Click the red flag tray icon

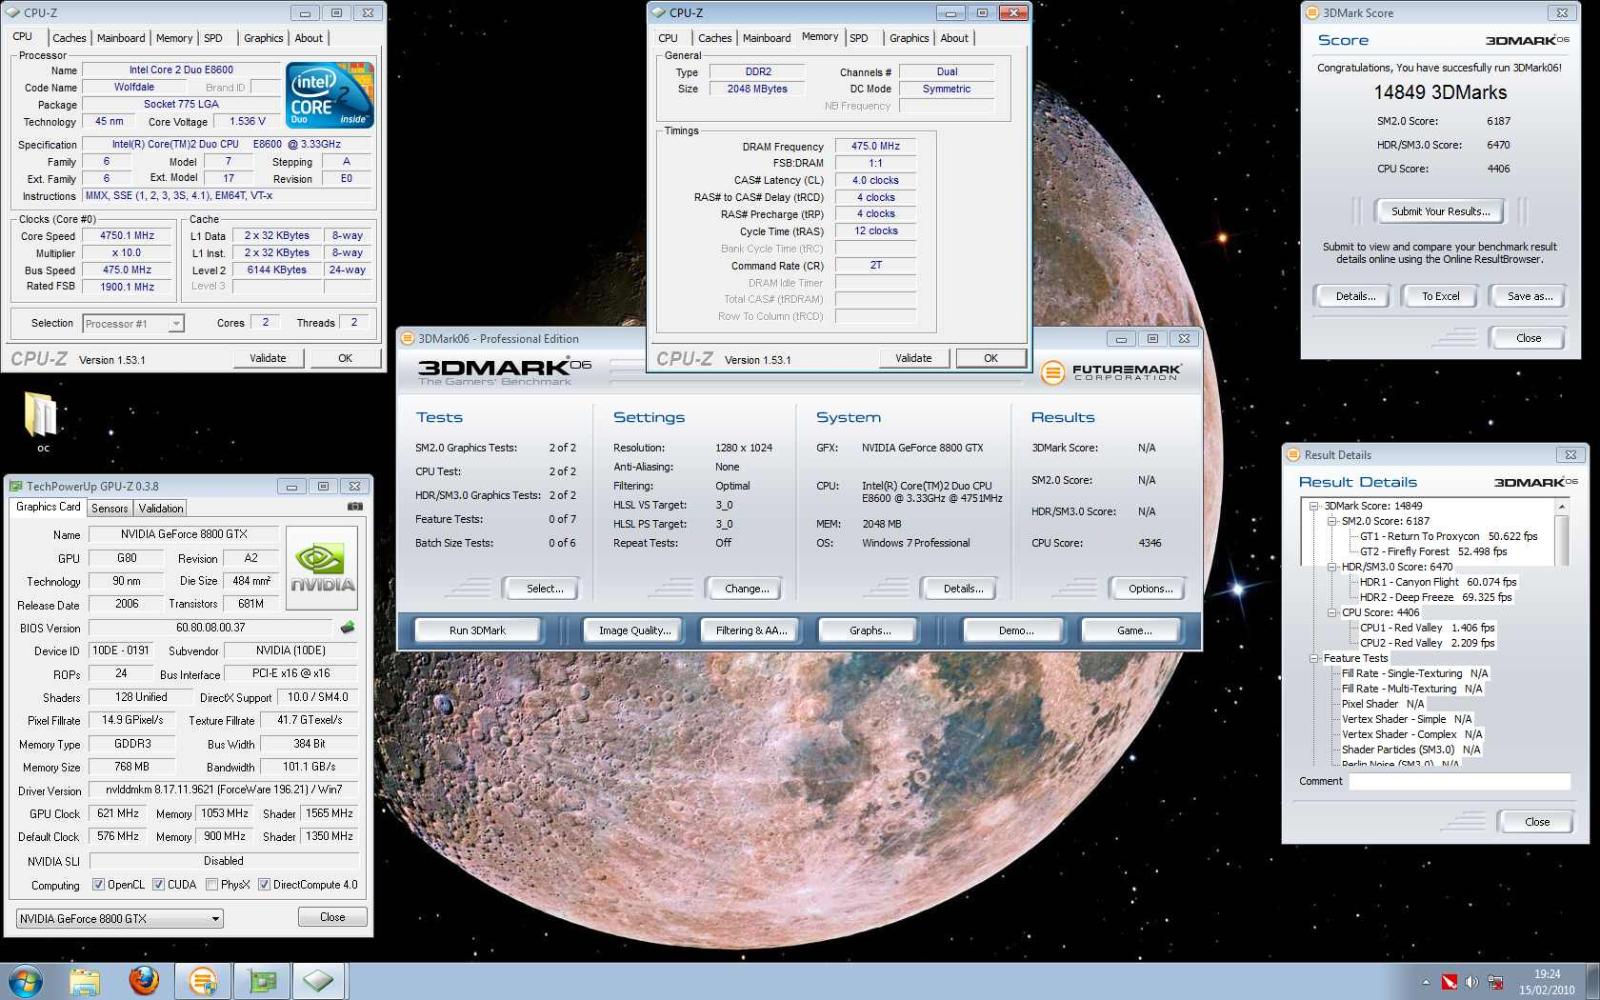point(1449,982)
